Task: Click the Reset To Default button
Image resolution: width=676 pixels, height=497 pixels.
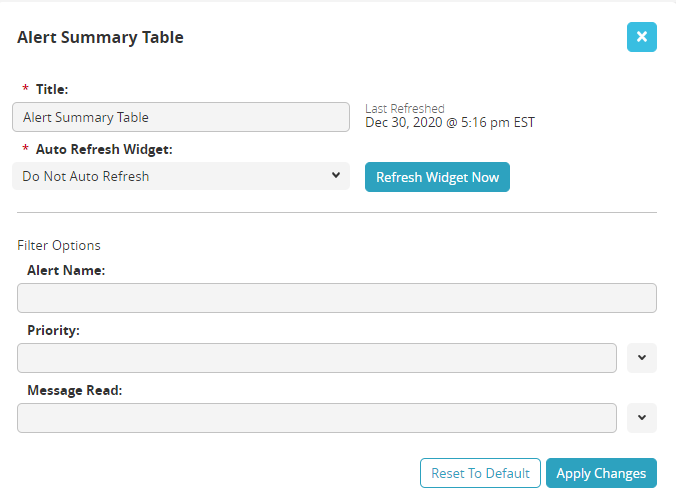Action: (480, 473)
